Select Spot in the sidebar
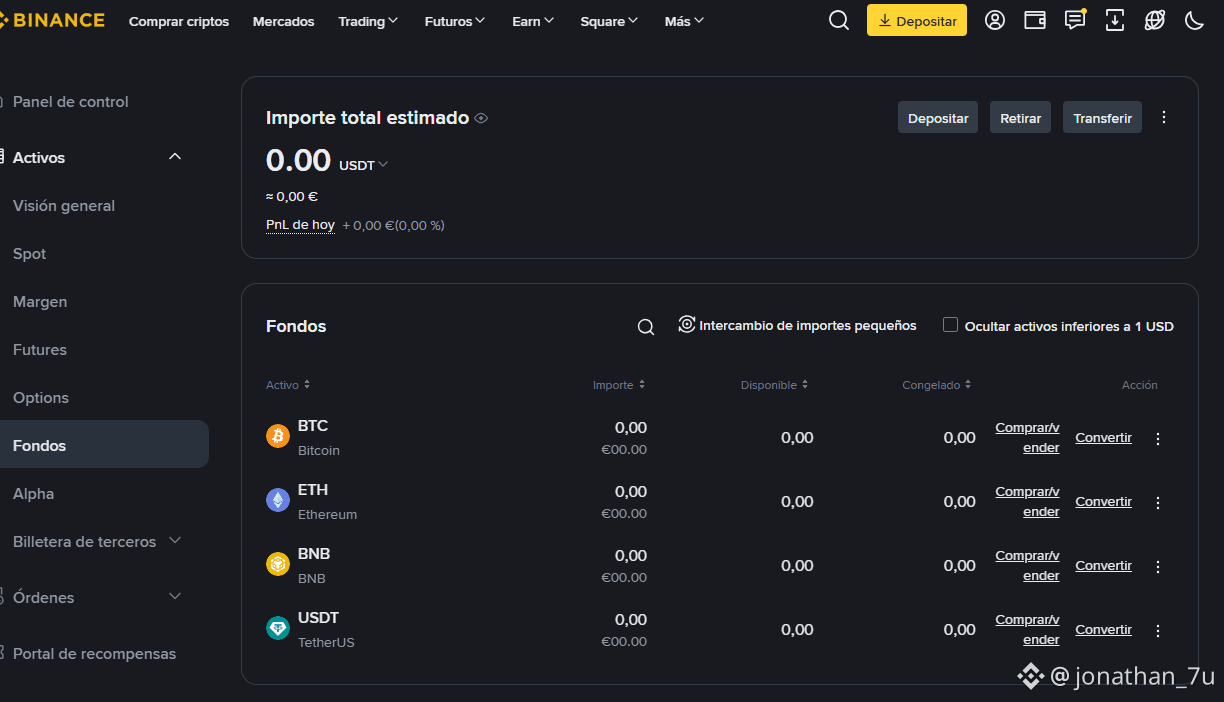 pyautogui.click(x=30, y=254)
